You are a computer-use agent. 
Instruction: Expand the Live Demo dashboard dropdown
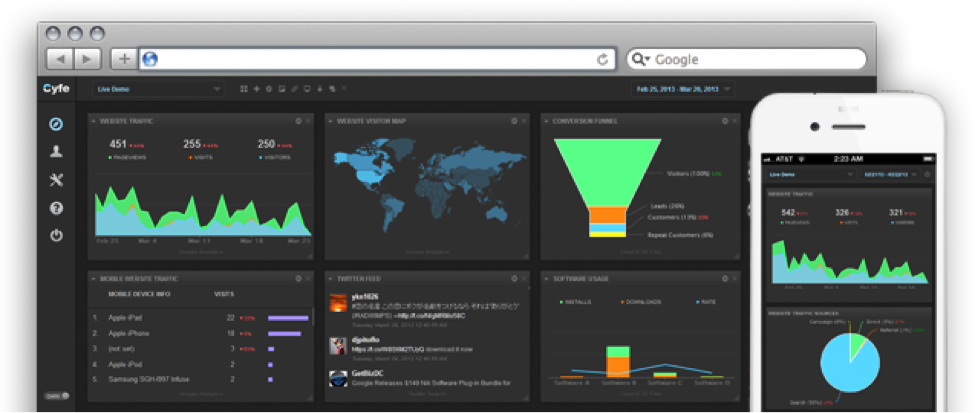(159, 89)
